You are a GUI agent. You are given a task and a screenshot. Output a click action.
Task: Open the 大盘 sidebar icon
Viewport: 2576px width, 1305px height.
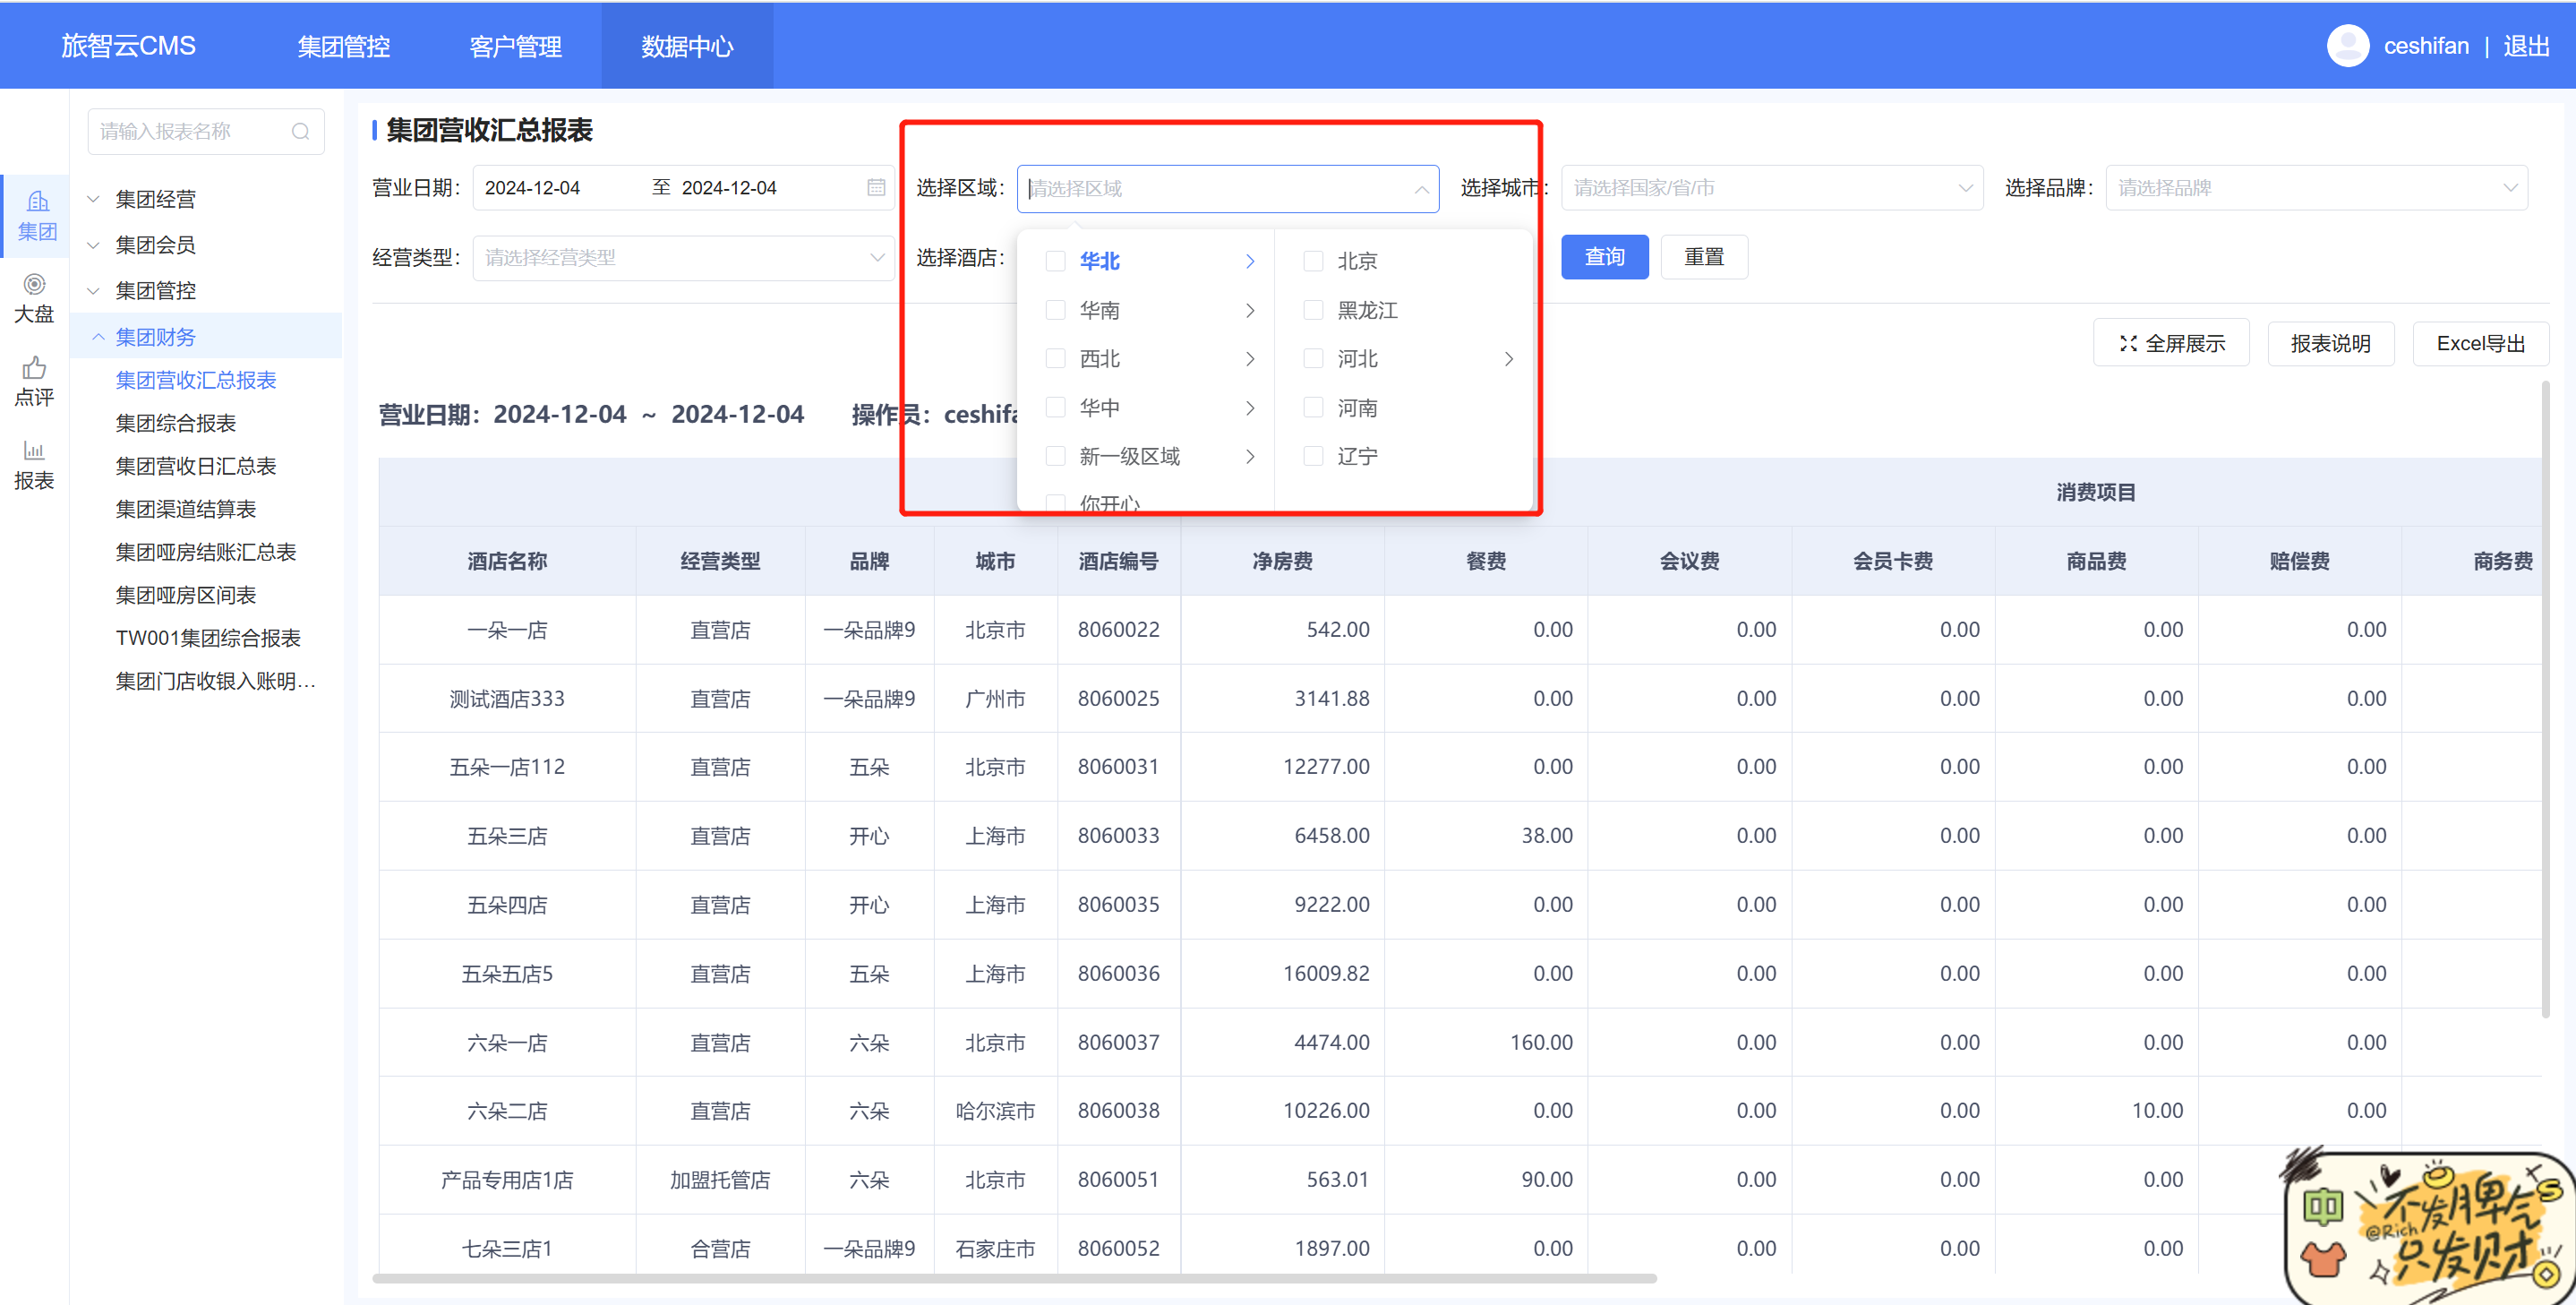pyautogui.click(x=35, y=298)
